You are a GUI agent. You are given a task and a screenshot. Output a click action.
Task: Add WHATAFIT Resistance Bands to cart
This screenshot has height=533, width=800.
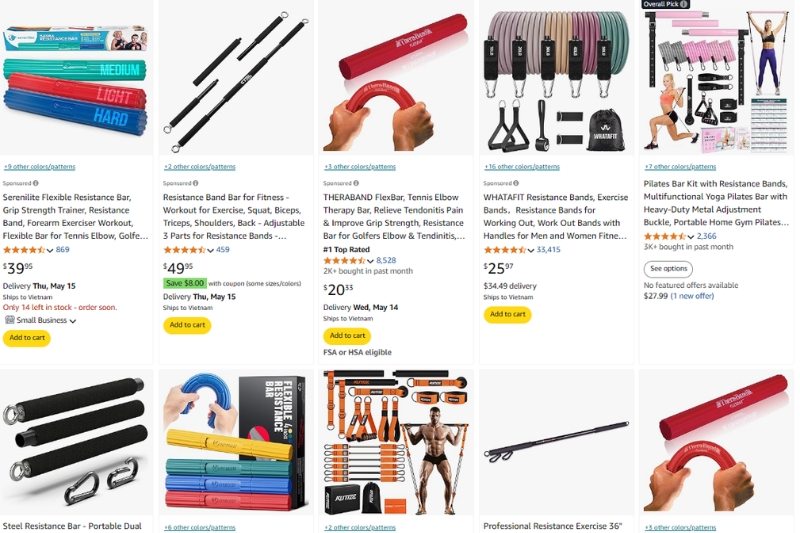click(508, 315)
